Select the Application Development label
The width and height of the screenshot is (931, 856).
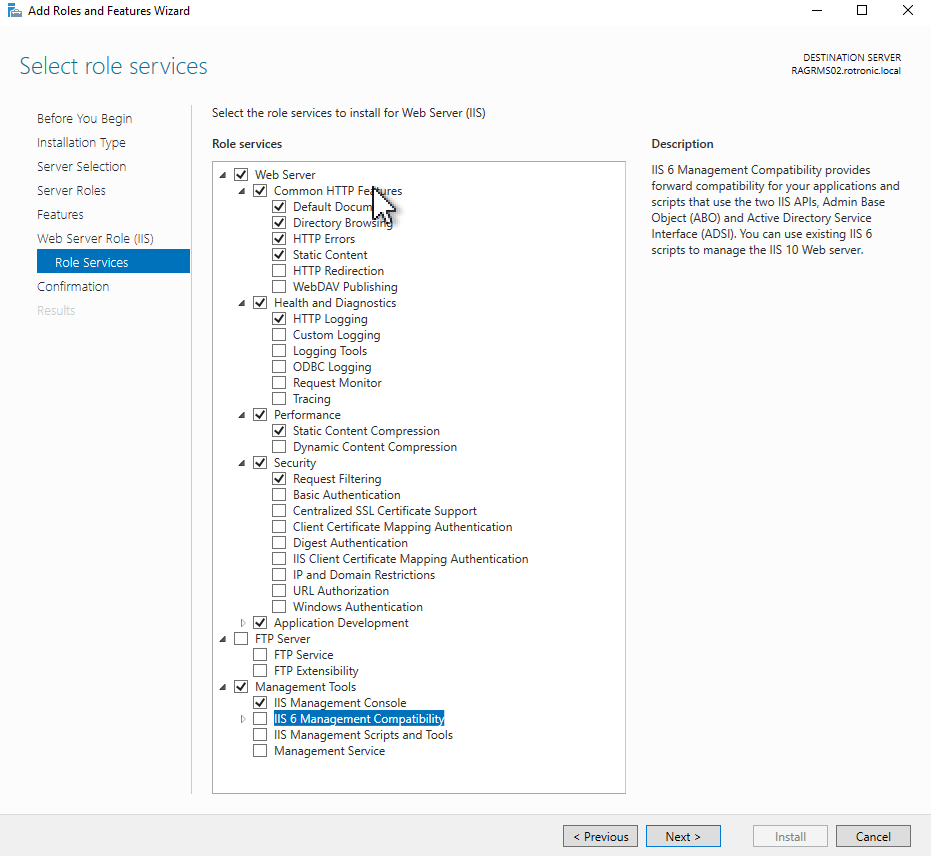341,623
